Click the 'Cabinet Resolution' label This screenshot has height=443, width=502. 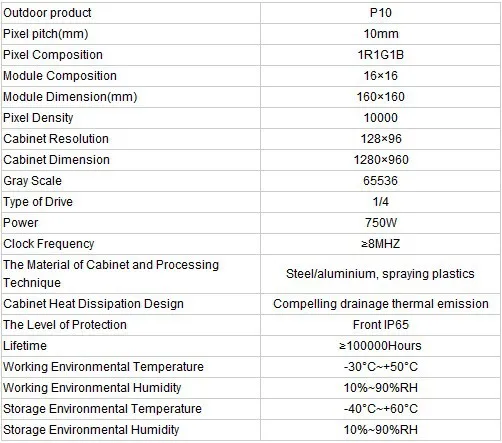coord(56,139)
